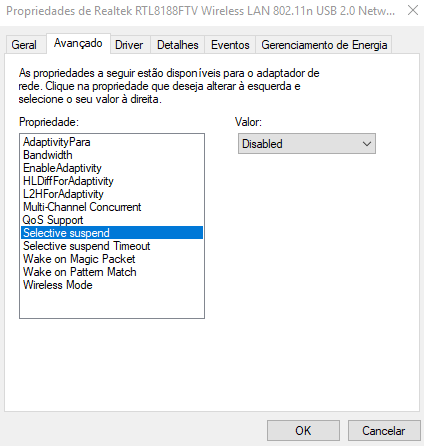This screenshot has height=446, width=424.
Task: Confirm changes with the OK button
Action: (x=303, y=431)
